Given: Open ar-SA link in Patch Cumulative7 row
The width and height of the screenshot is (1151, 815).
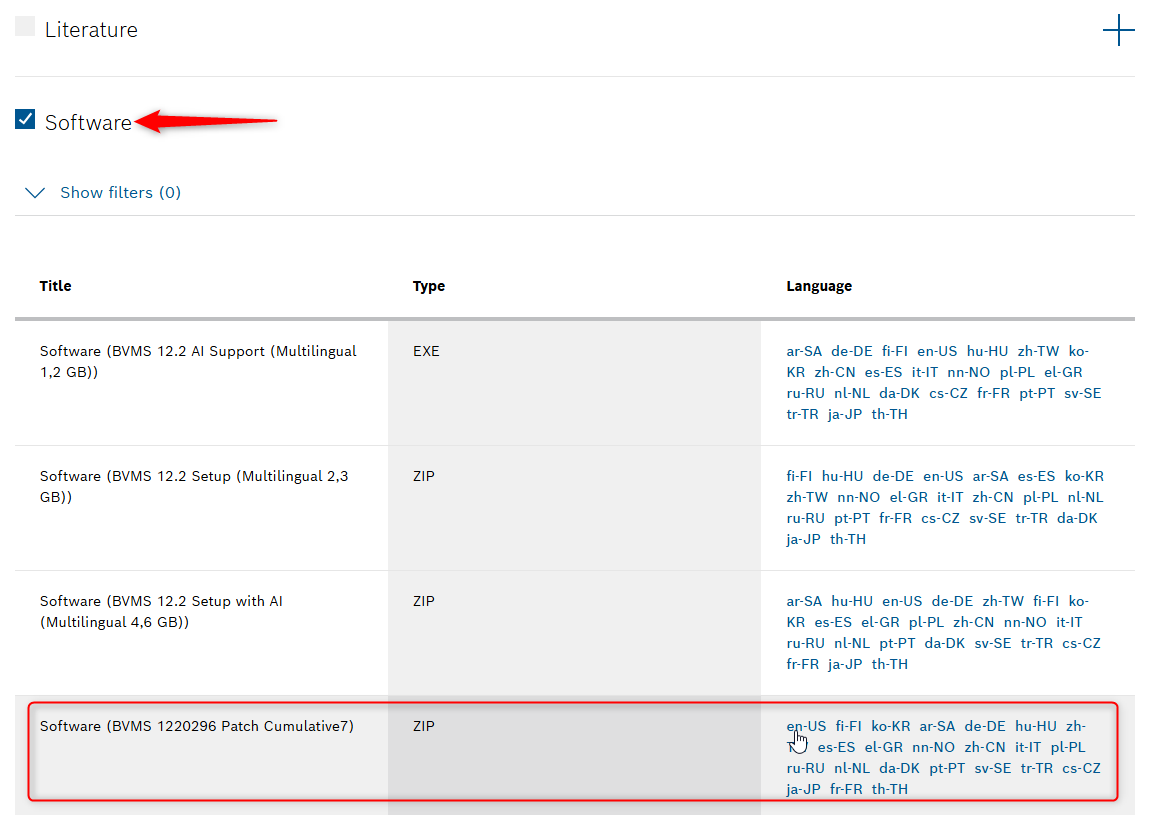Looking at the screenshot, I should tap(937, 726).
